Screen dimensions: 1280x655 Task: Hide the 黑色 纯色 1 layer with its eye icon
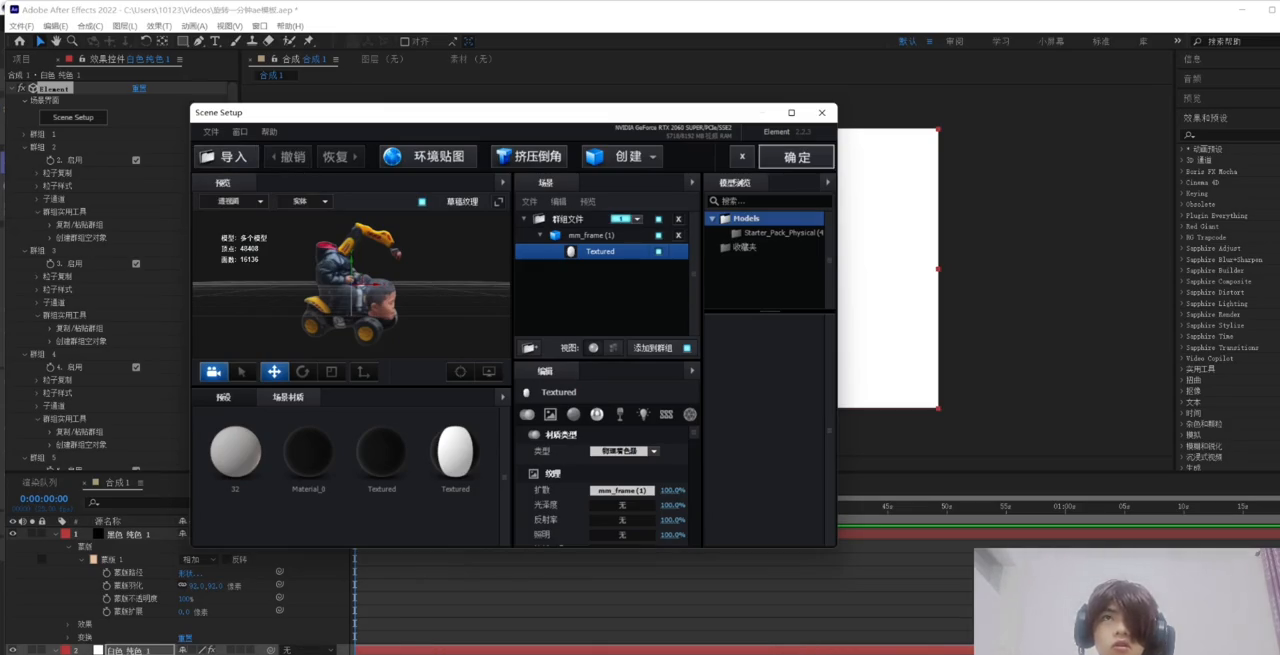point(13,534)
